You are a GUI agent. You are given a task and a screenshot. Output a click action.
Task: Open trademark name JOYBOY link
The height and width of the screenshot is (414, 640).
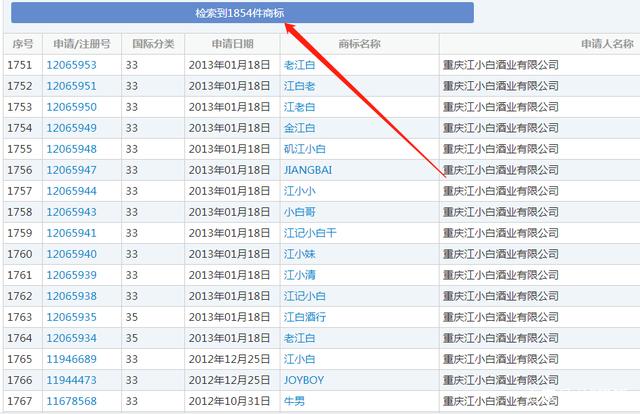coord(304,381)
